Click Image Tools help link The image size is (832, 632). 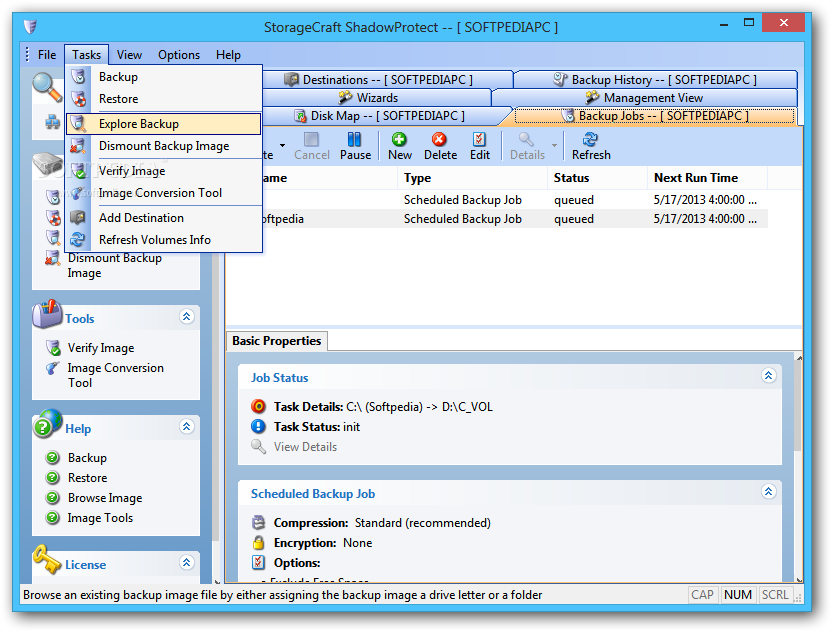100,518
